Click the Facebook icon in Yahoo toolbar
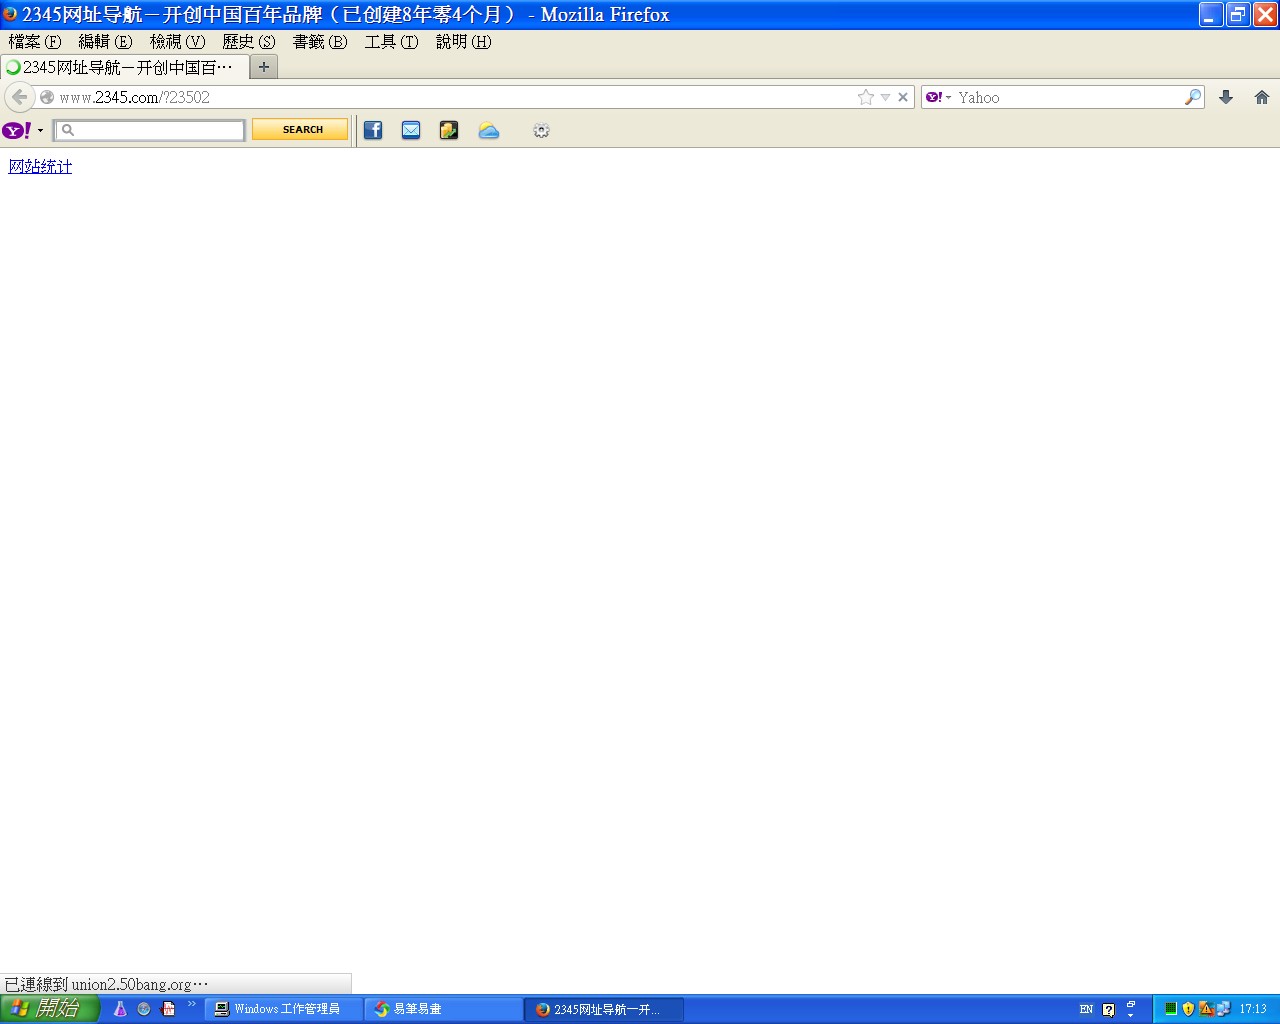This screenshot has width=1280, height=1024. coord(373,130)
